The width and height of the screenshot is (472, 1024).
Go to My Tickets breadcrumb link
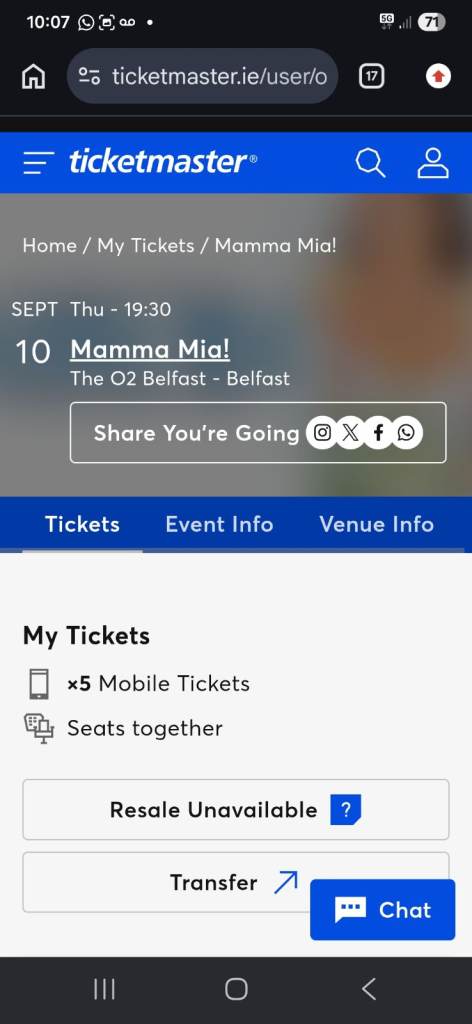[x=146, y=246]
